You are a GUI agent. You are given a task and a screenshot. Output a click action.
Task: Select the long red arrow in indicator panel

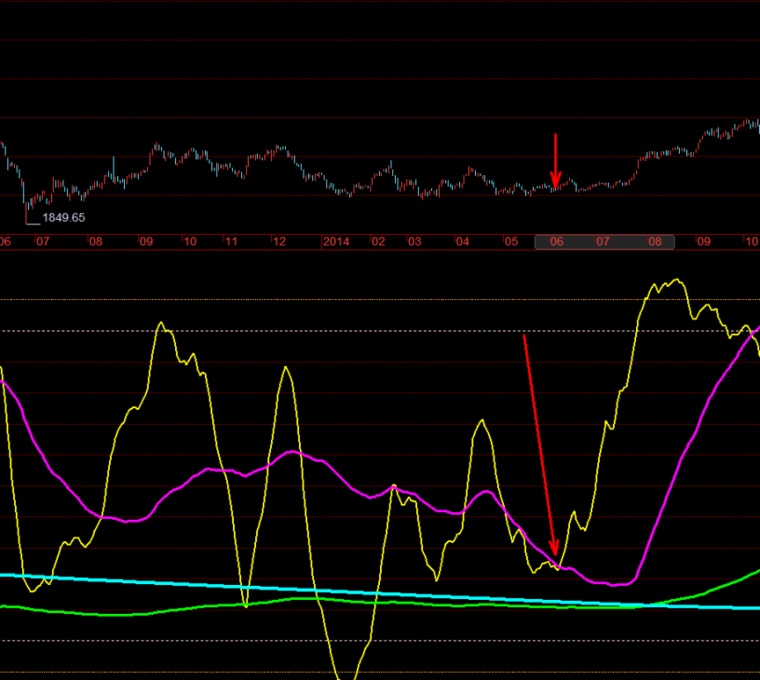(x=538, y=440)
